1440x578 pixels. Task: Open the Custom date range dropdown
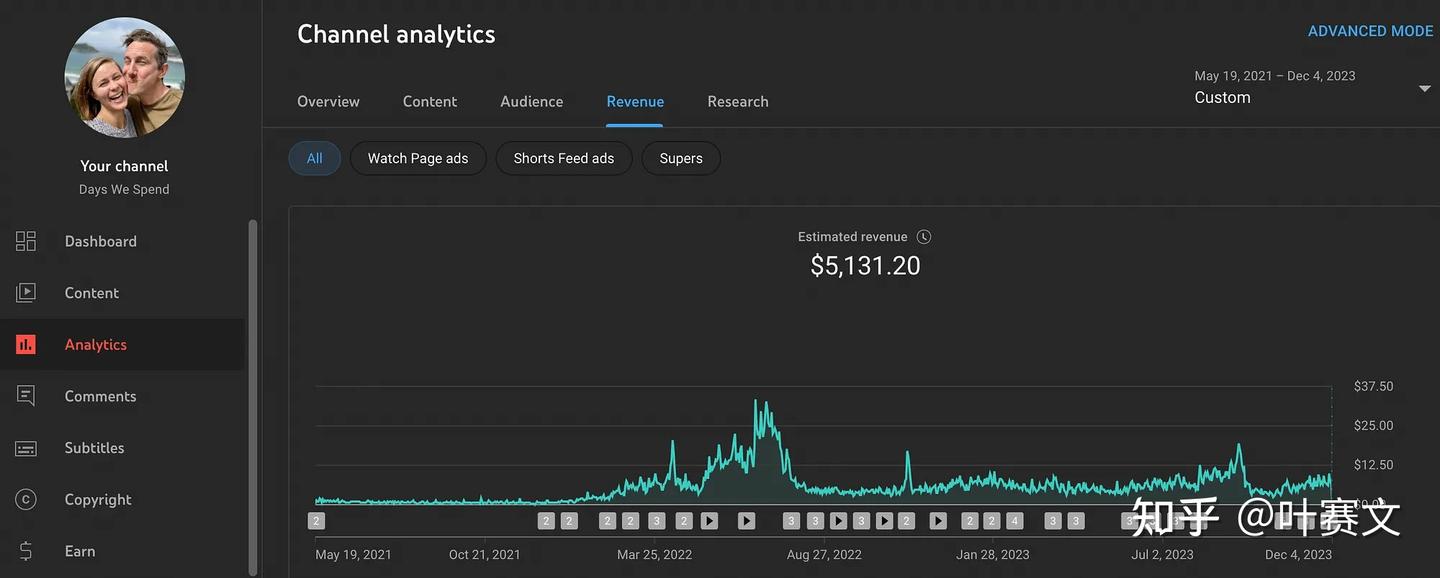1314,87
